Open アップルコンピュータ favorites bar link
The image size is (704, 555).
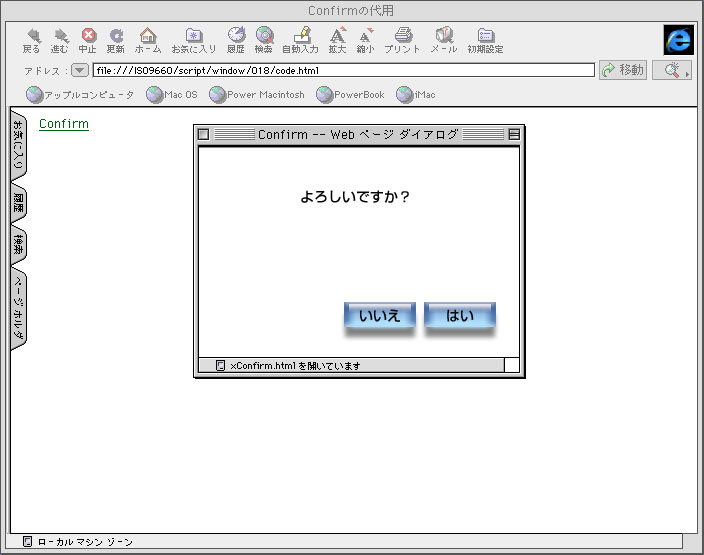pyautogui.click(x=80, y=95)
